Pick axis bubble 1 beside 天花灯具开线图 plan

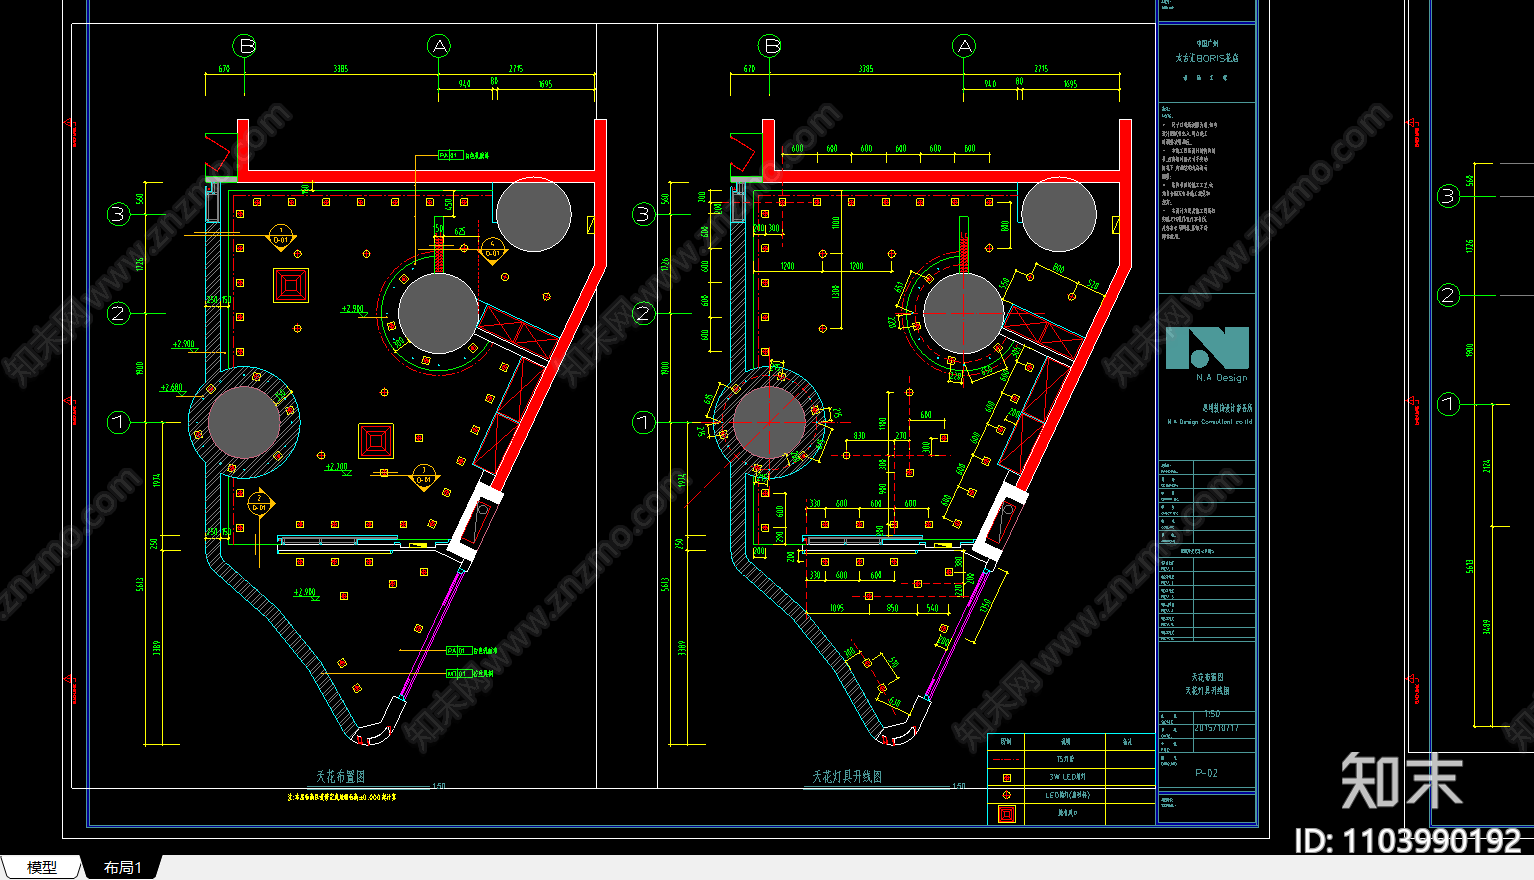(x=643, y=422)
